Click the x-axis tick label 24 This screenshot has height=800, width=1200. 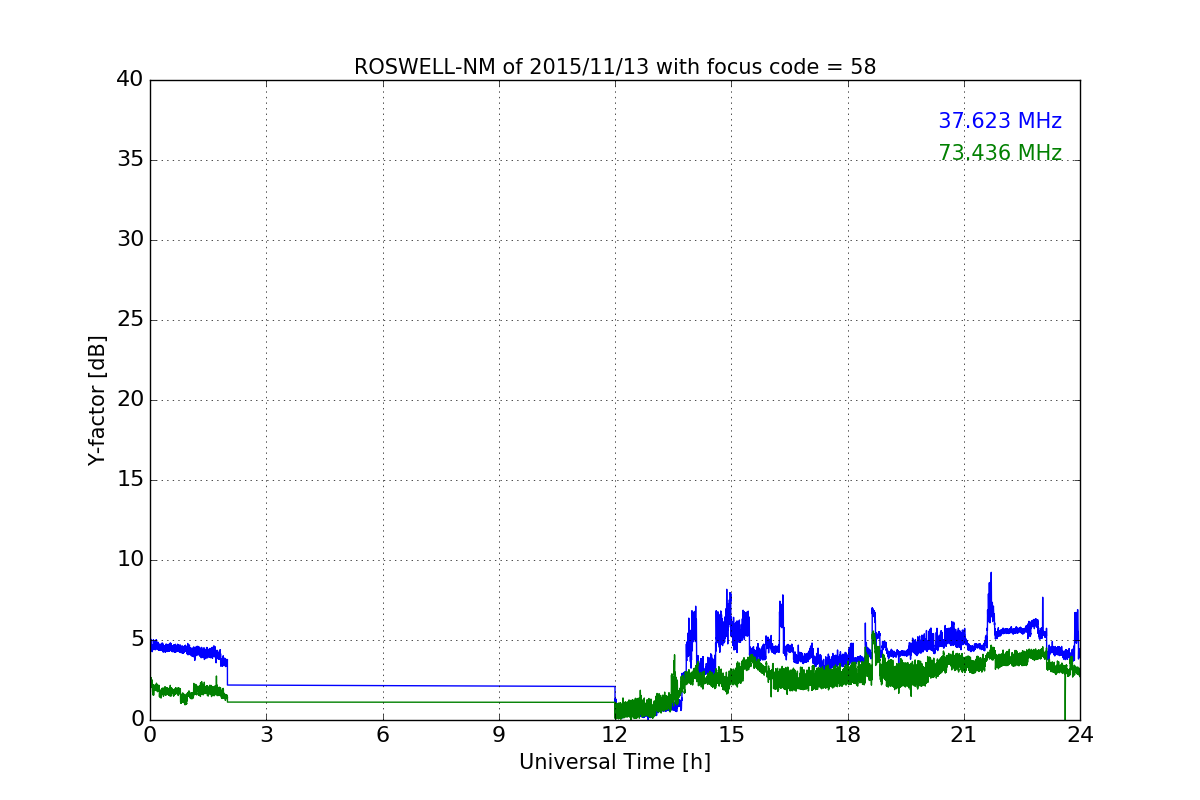[1080, 735]
